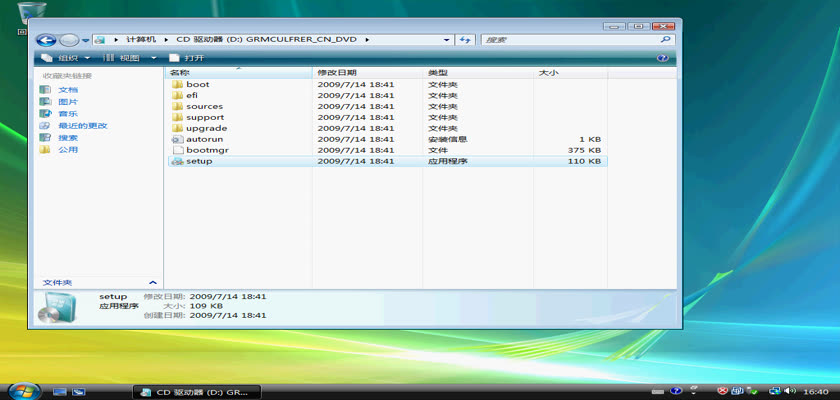This screenshot has height=400, width=840.
Task: Select the bootmgr file
Action: click(x=206, y=150)
